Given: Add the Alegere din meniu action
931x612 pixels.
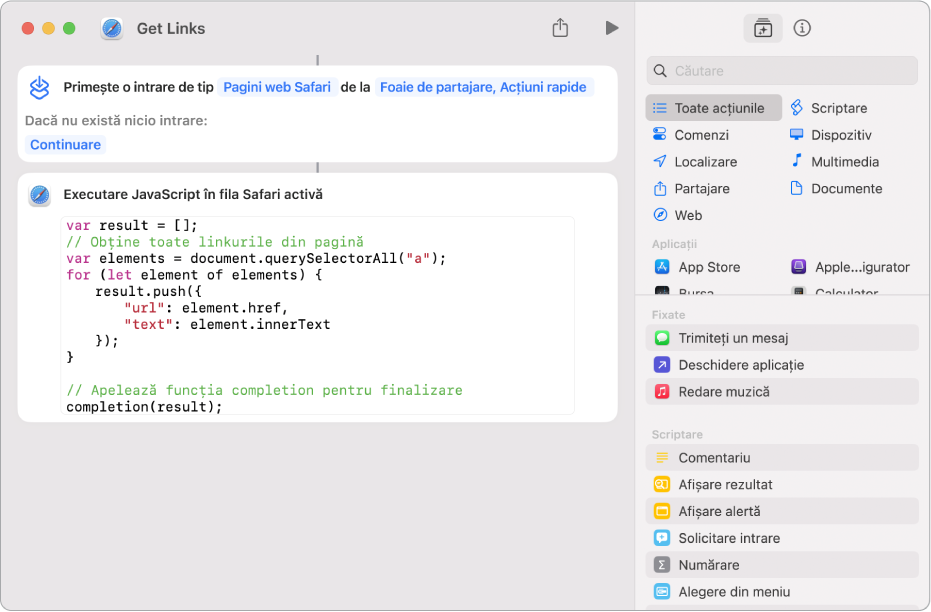Looking at the screenshot, I should [781, 592].
